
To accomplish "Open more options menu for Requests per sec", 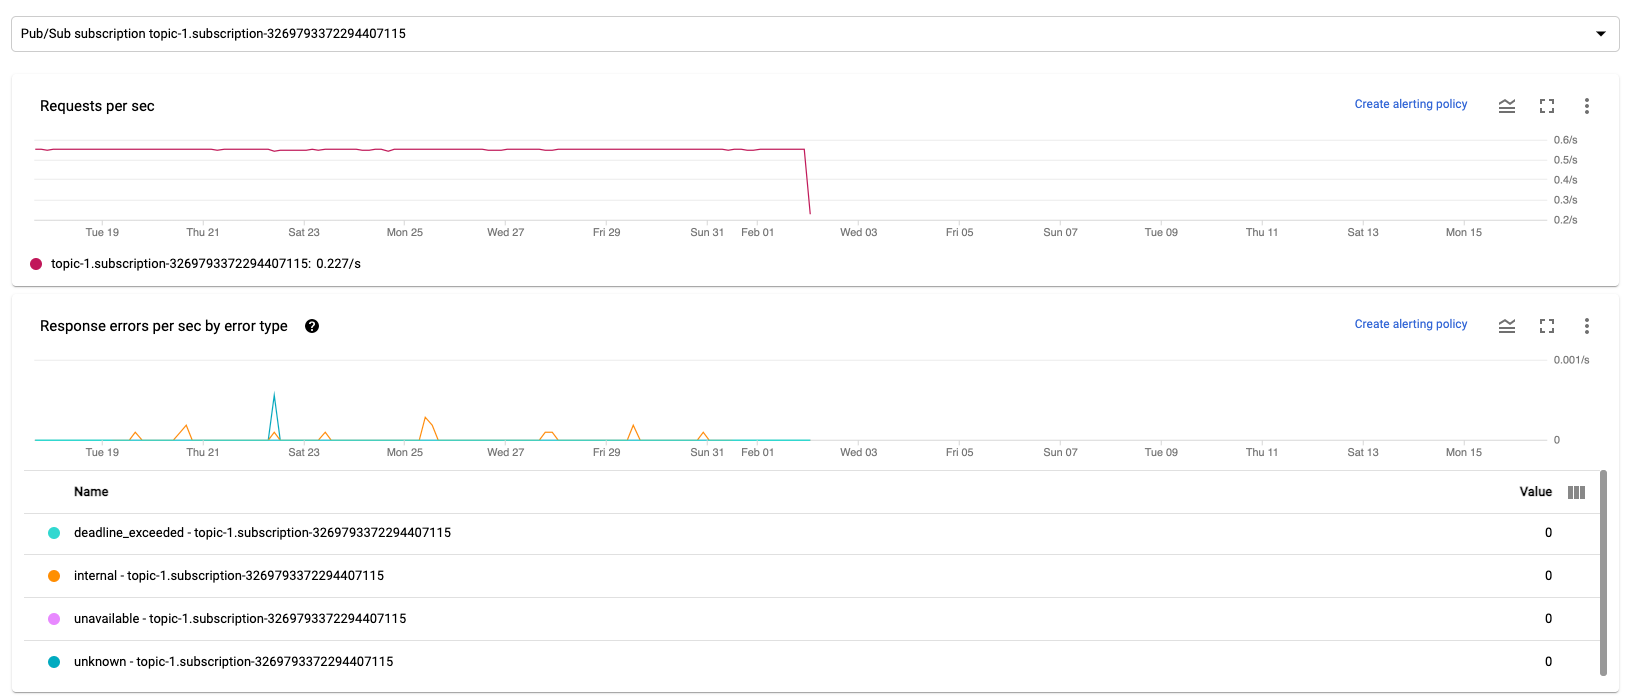I will coord(1586,106).
